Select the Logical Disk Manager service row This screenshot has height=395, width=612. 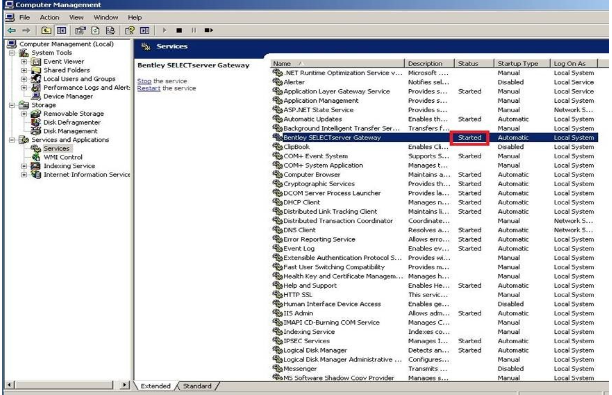pos(434,350)
